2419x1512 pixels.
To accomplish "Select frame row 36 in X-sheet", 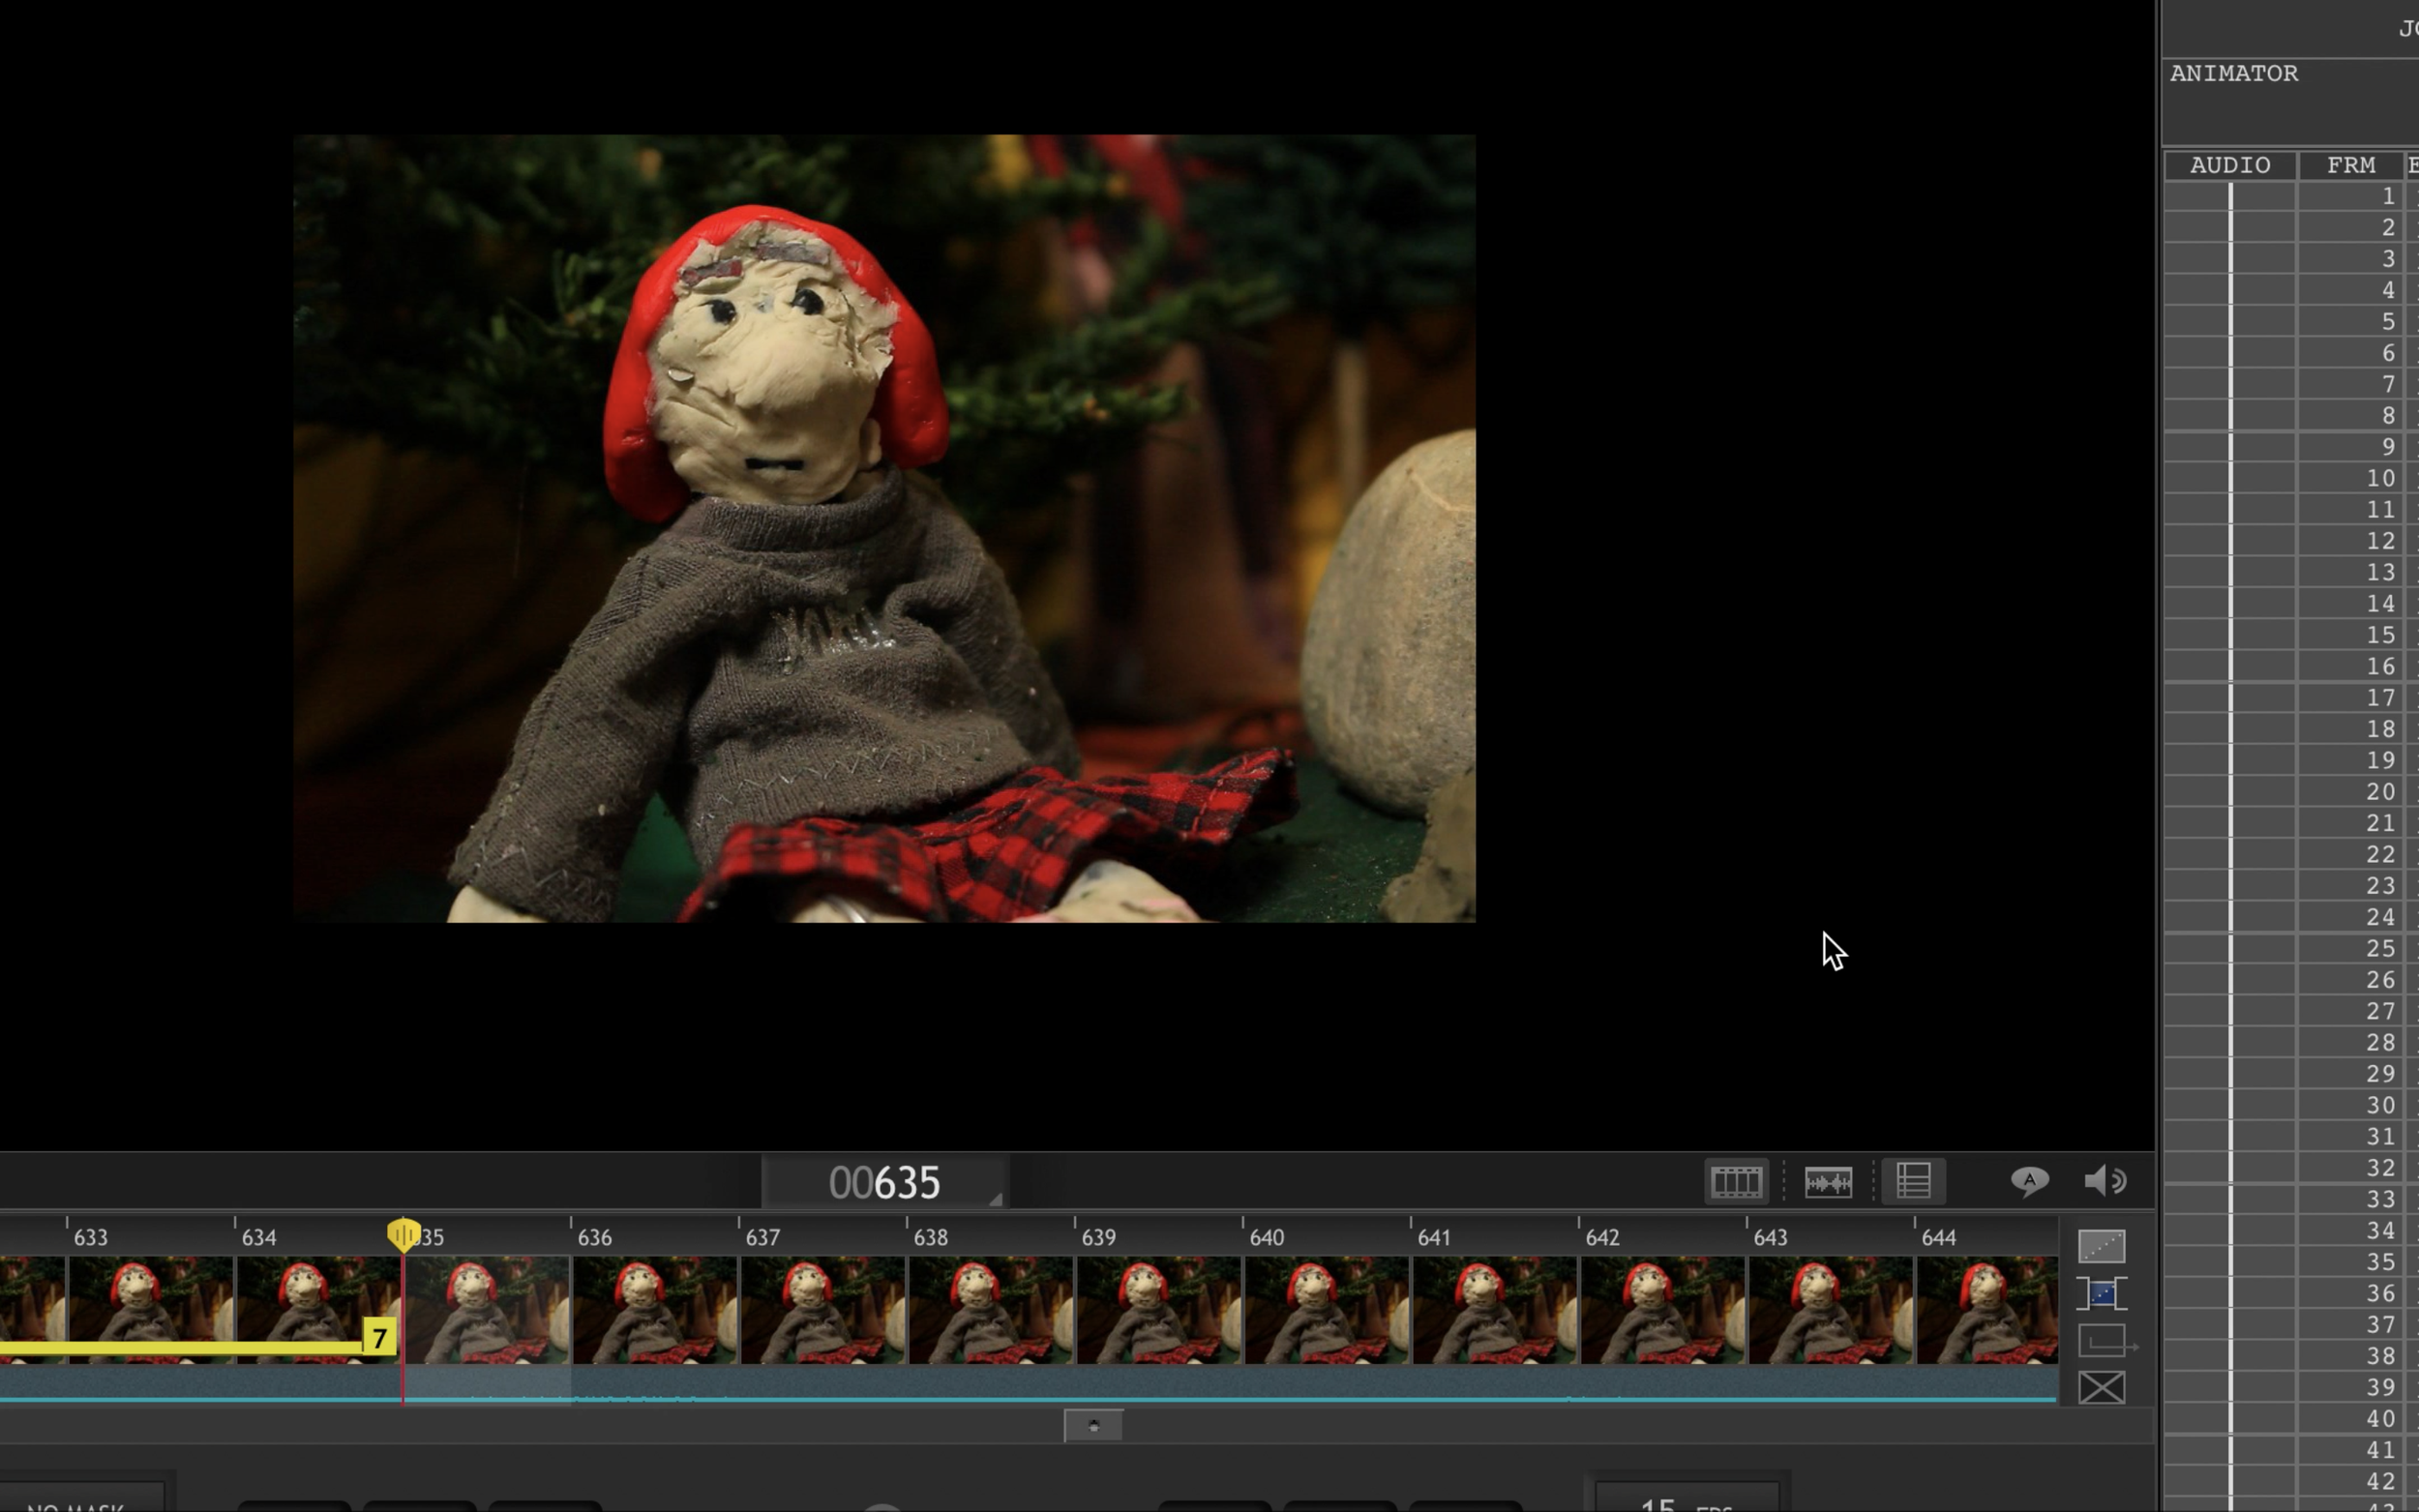I will point(2291,1292).
